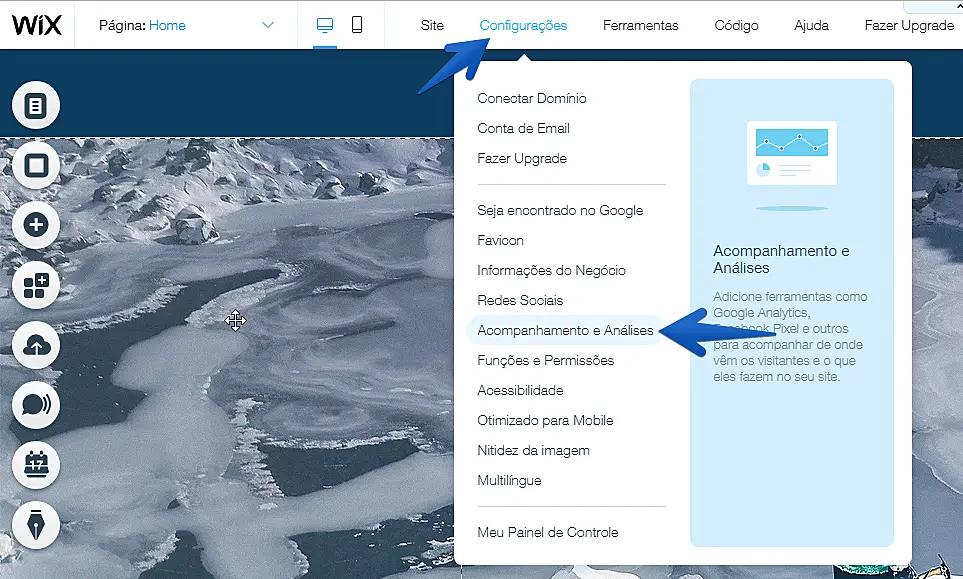963x579 pixels.
Task: Expand the Página Home page dropdown
Action: 267,25
